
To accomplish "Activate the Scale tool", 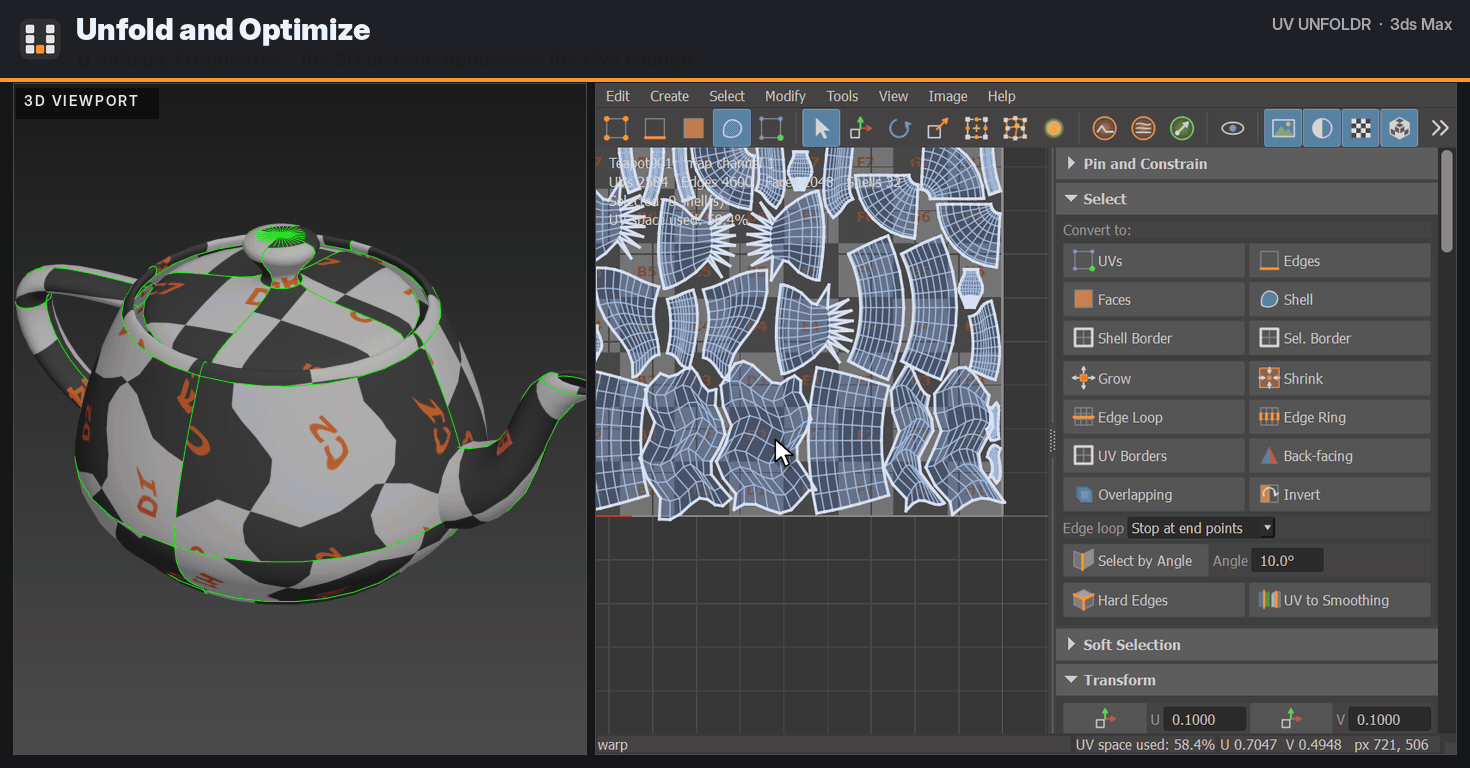I will (937, 128).
